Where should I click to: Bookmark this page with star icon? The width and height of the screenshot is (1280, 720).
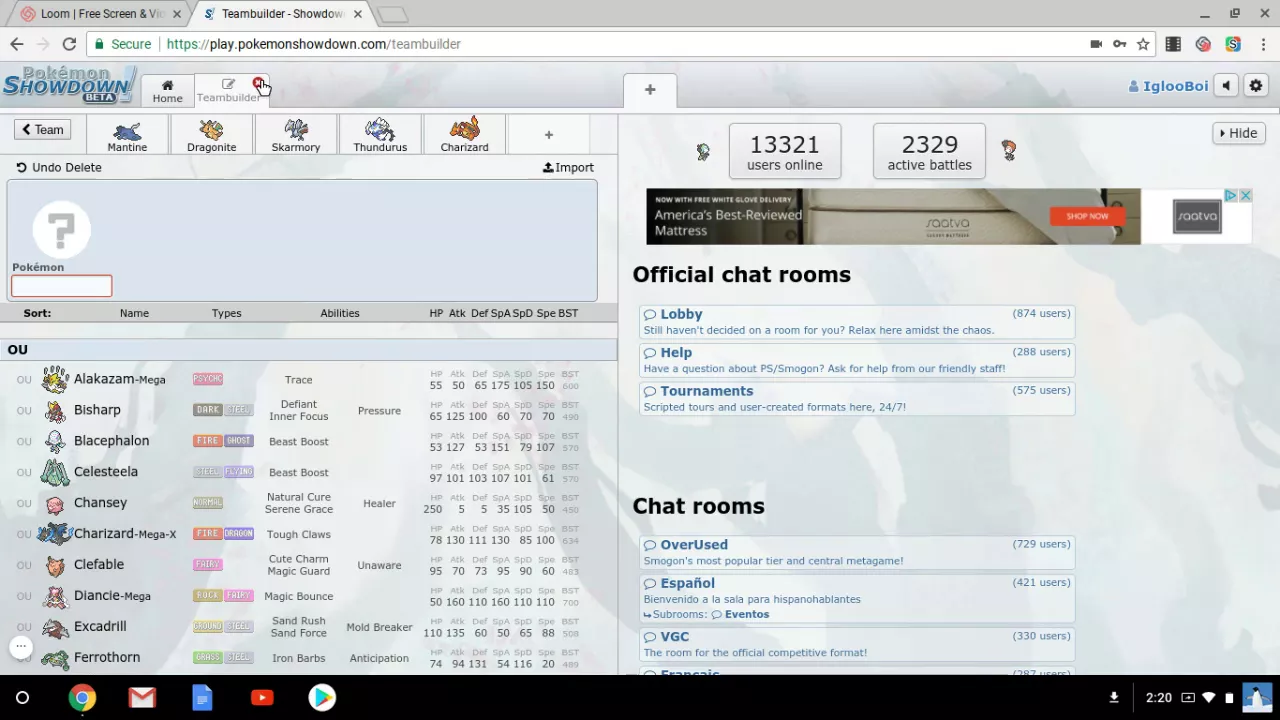point(1143,44)
